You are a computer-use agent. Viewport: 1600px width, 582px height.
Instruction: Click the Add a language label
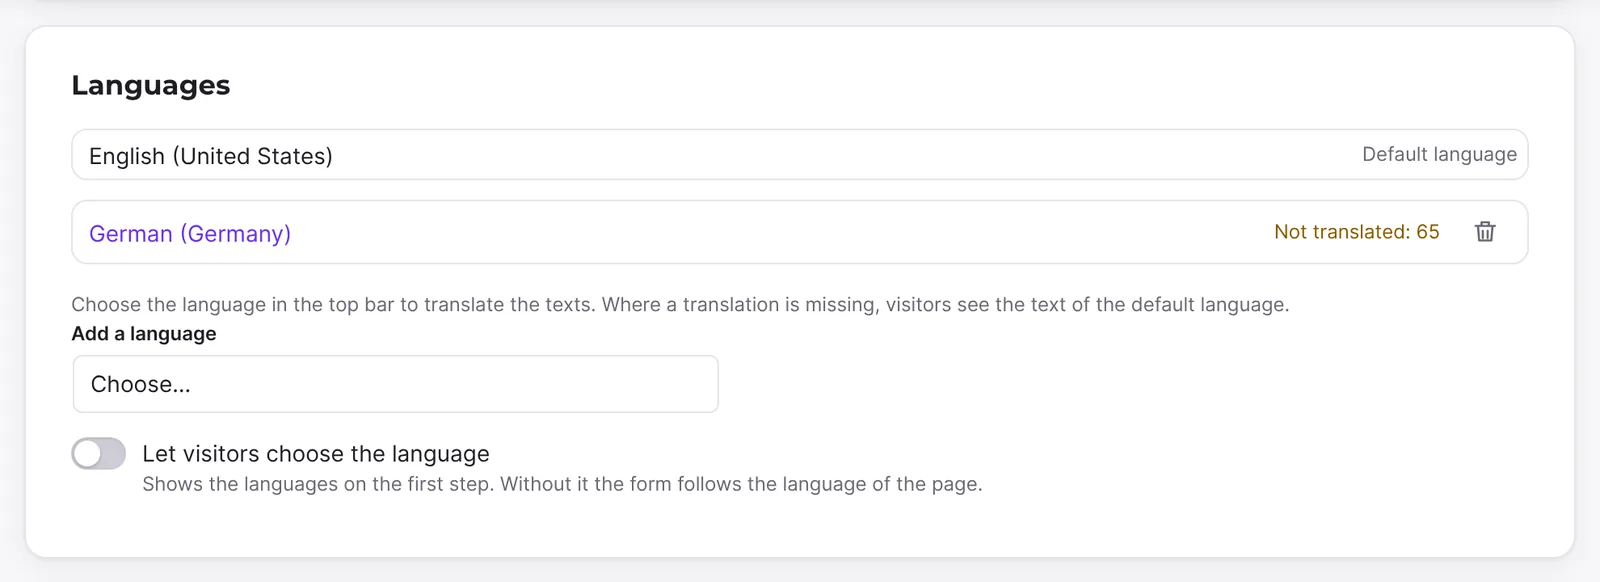tap(144, 334)
